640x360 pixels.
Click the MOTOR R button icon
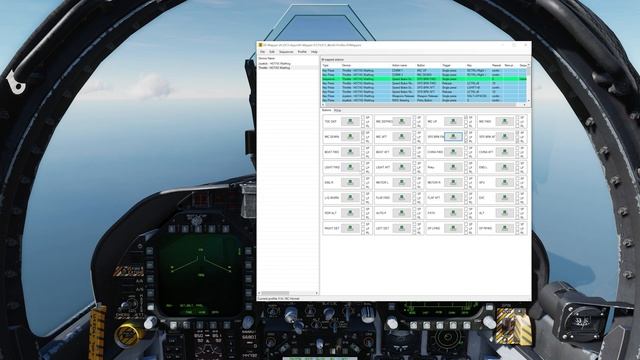tap(453, 182)
